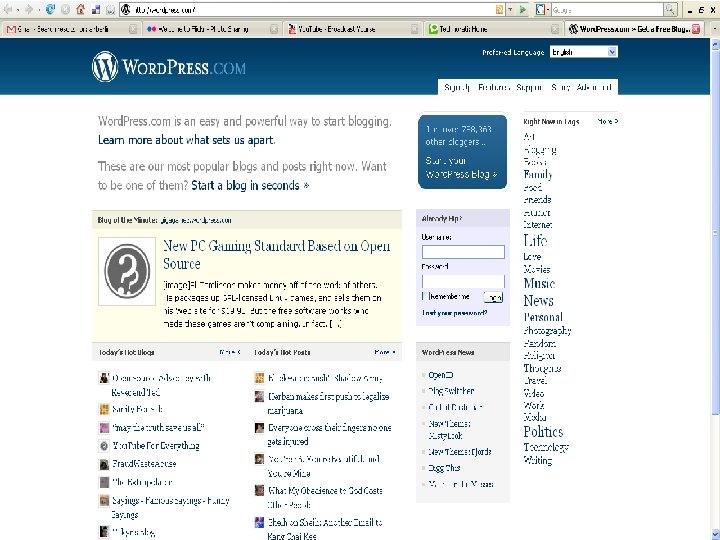Click the 'News' tag
This screenshot has height=540, width=720.
pos(539,301)
